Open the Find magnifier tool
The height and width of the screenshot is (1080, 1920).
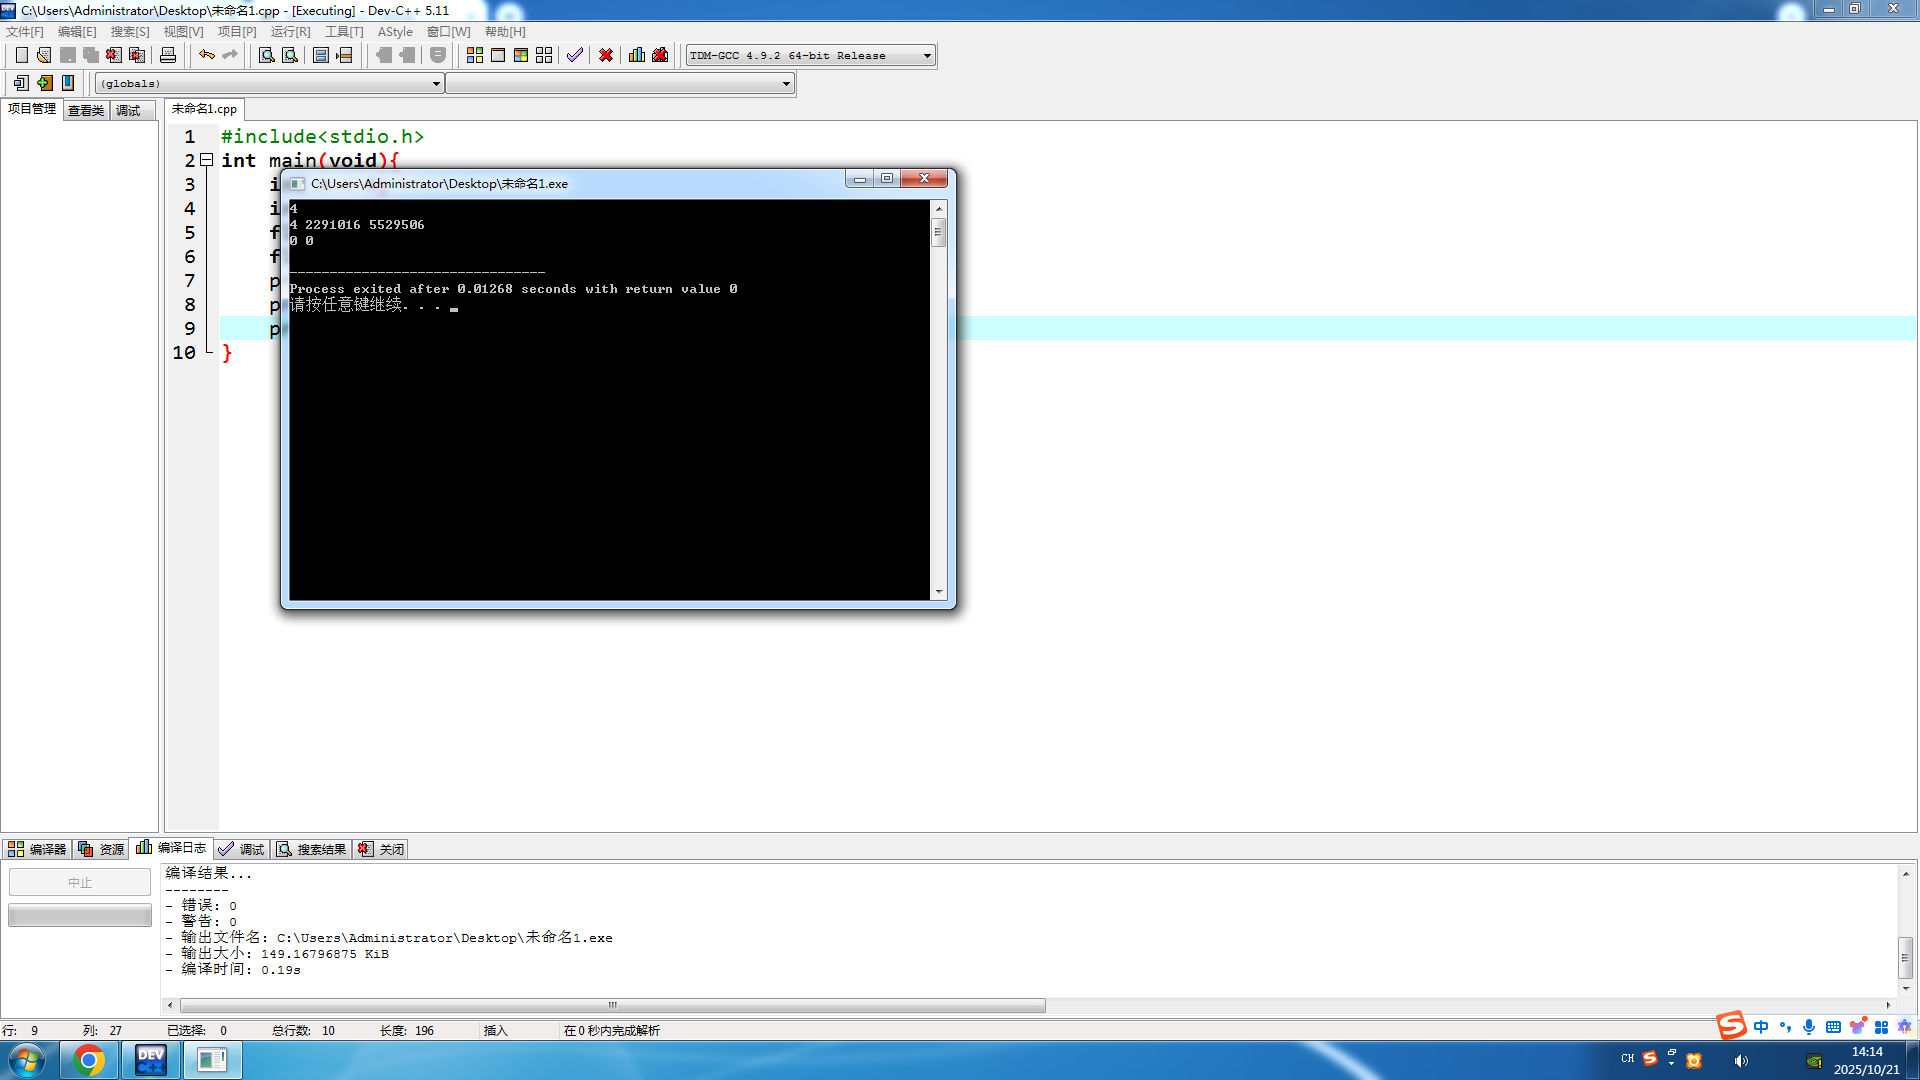pyautogui.click(x=266, y=55)
